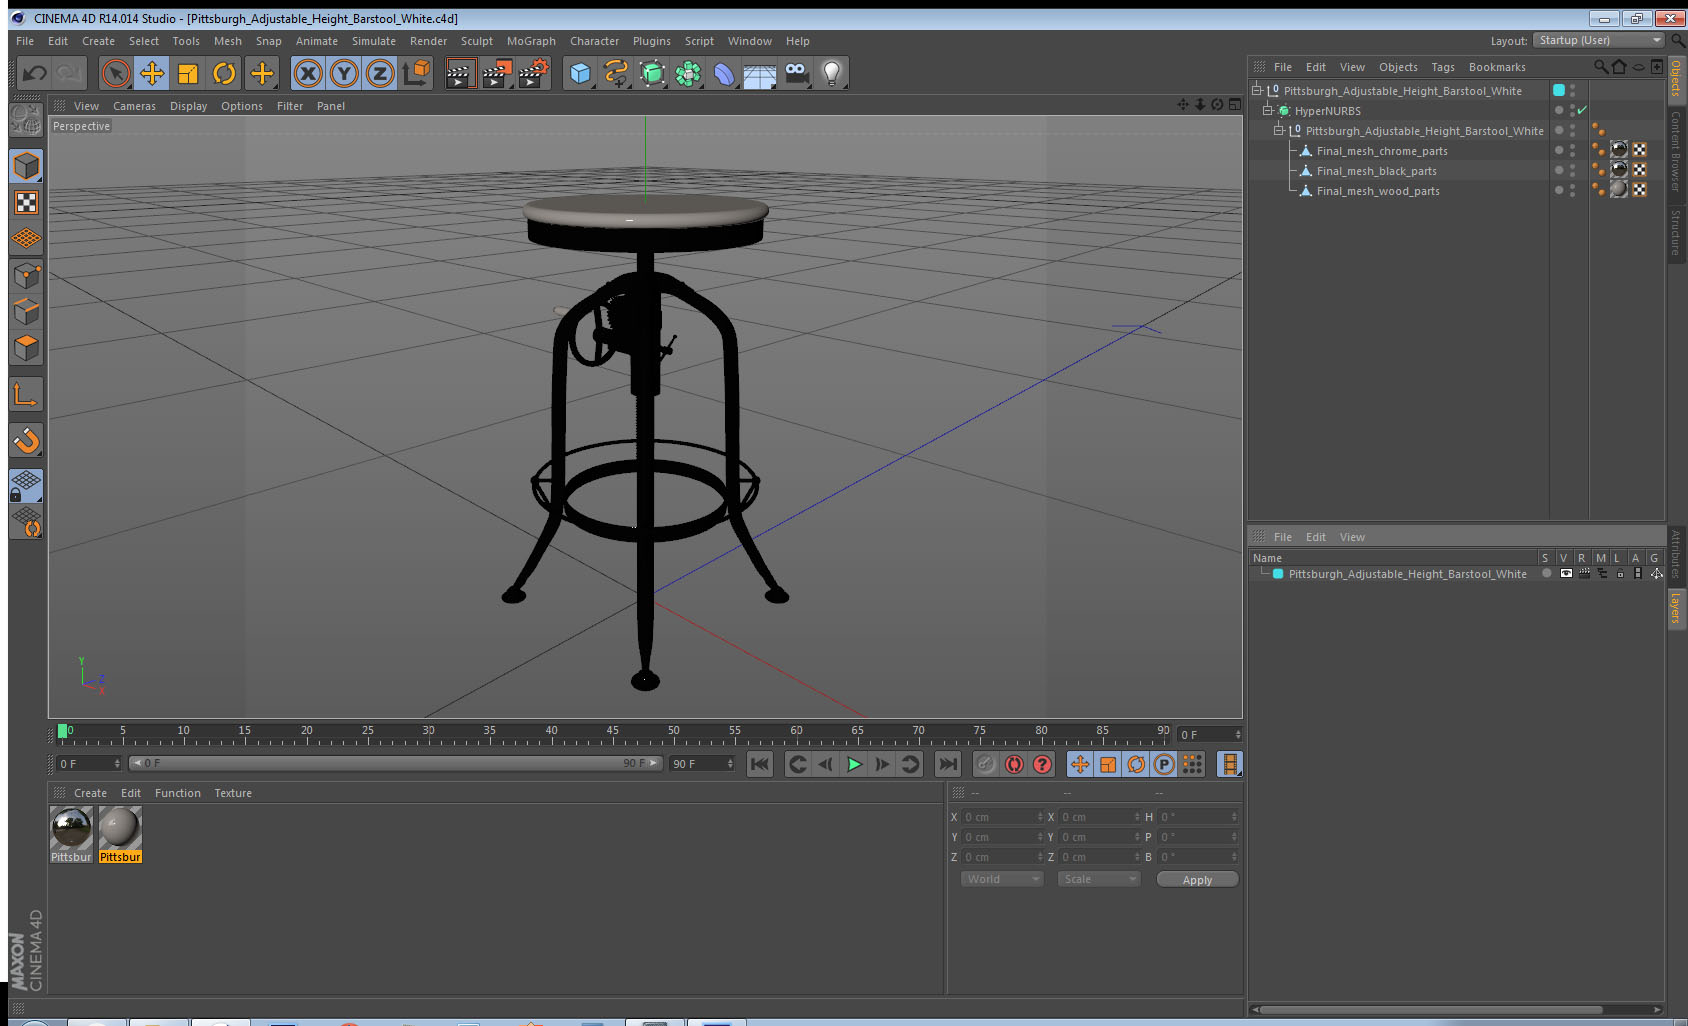This screenshot has width=1688, height=1026.
Task: Select the highlighted wood material thumbnail
Action: click(x=120, y=828)
